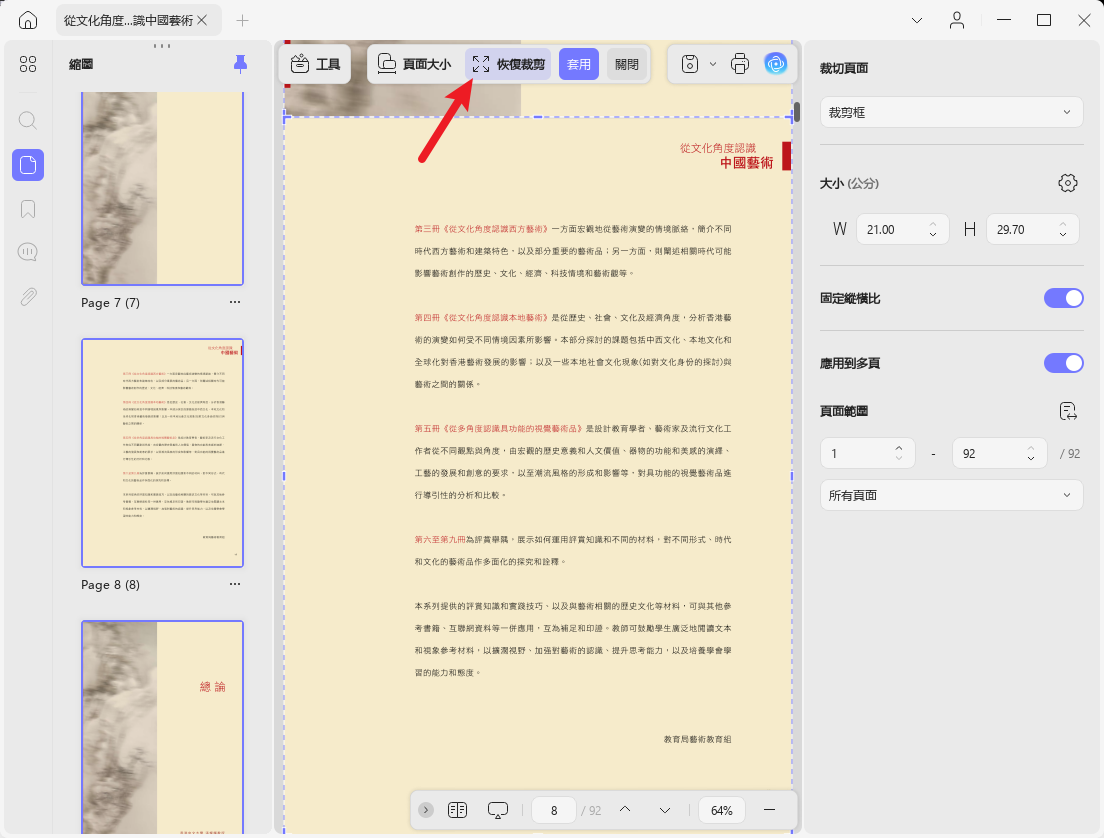
Task: Open the tab list dropdown chevron
Action: 917,20
